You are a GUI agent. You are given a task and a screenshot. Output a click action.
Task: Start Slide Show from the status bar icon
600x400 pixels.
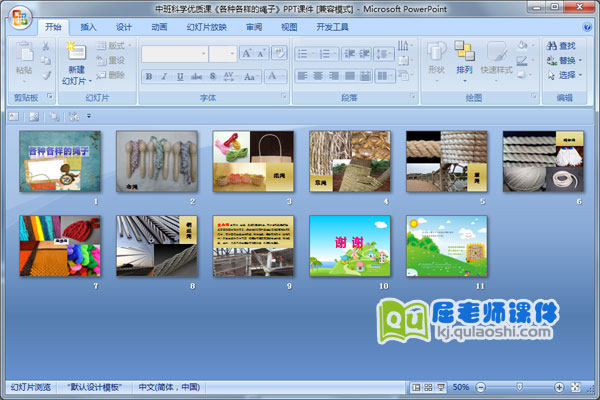441,387
